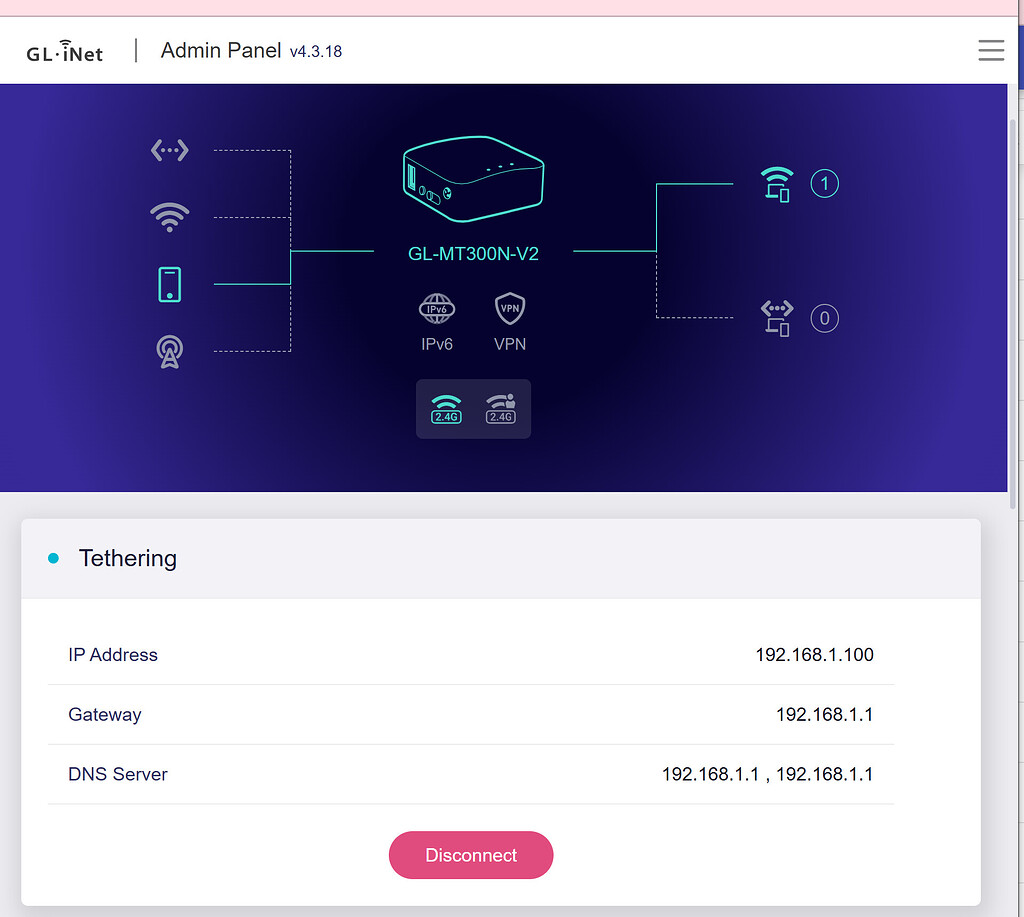Click the IP Address value 192.168.1.100

[x=814, y=655]
